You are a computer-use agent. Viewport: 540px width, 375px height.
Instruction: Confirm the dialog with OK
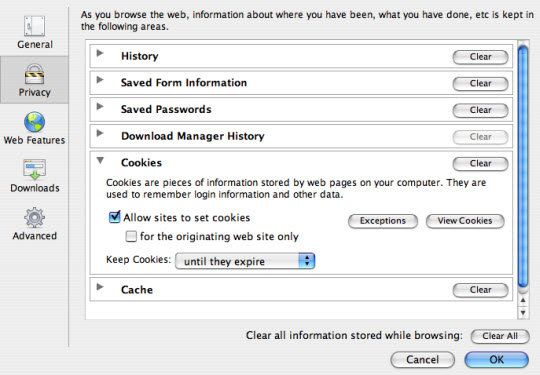click(496, 360)
